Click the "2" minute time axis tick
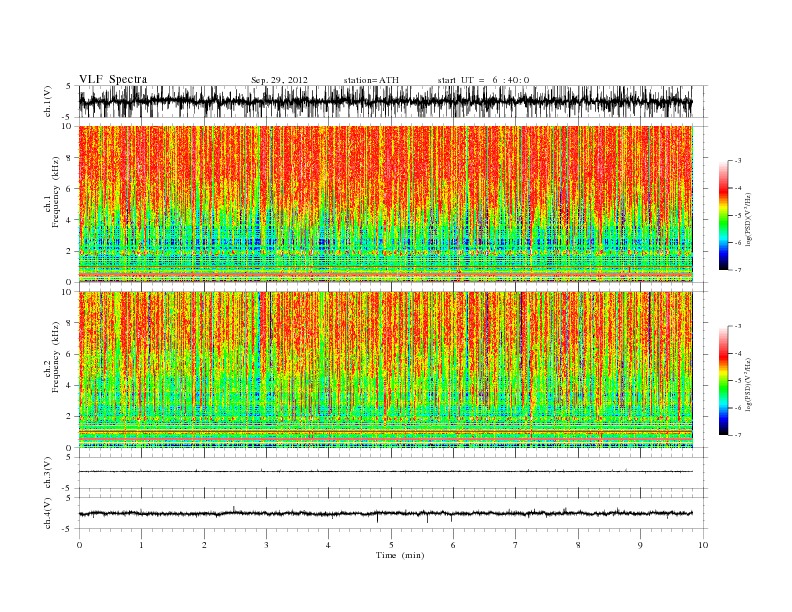The width and height of the screenshot is (792, 612). [x=204, y=545]
